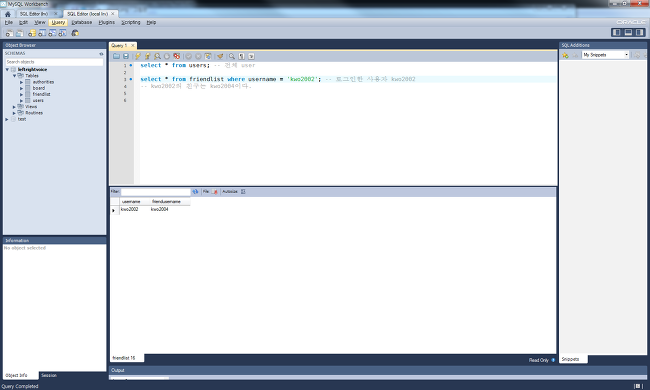The height and width of the screenshot is (390, 650).
Task: Switch to the Session tab
Action: pos(49,375)
